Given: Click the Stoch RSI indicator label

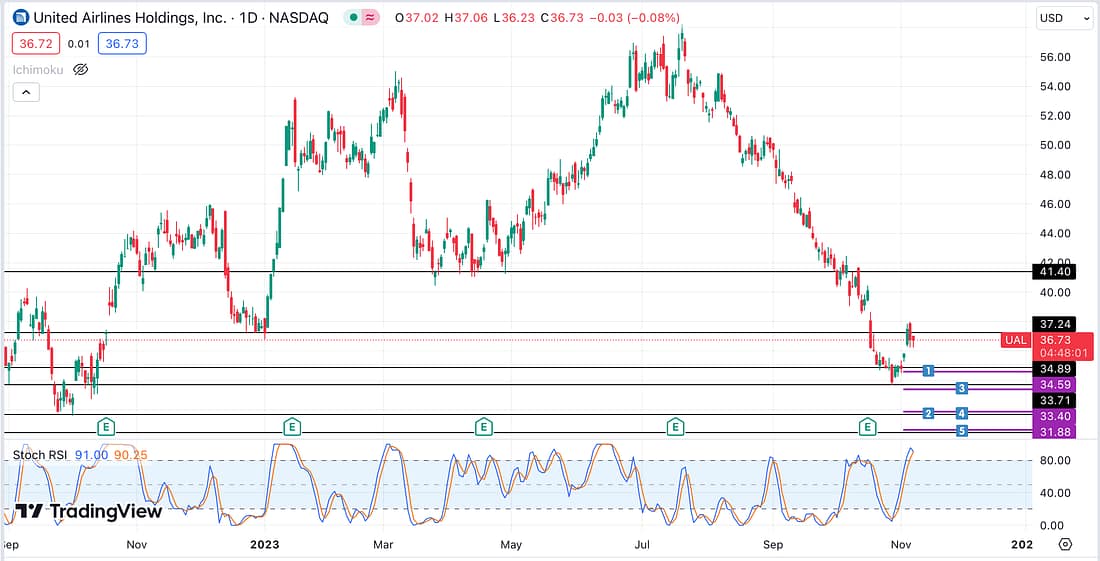Looking at the screenshot, I should [40, 455].
